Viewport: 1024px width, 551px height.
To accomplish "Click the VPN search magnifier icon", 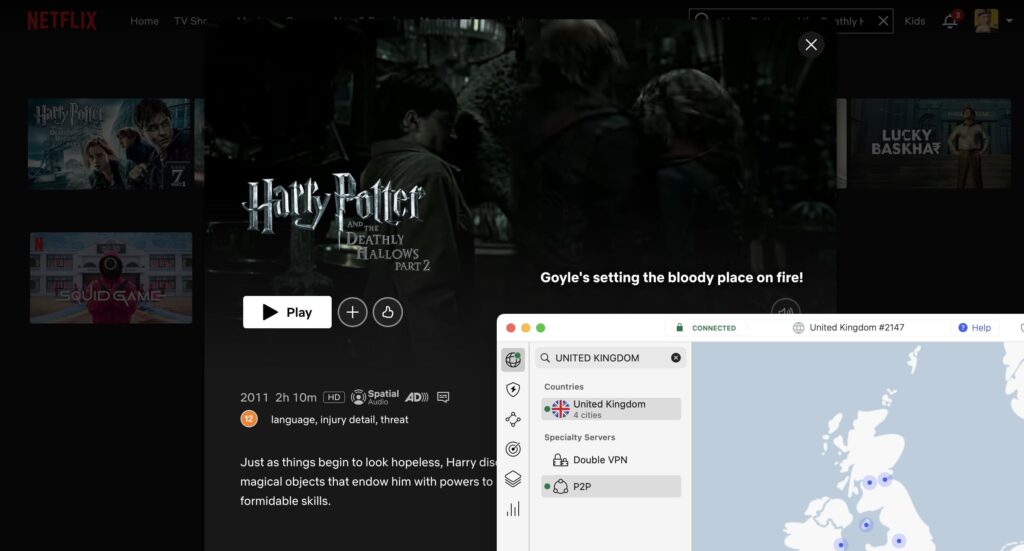I will (x=545, y=358).
